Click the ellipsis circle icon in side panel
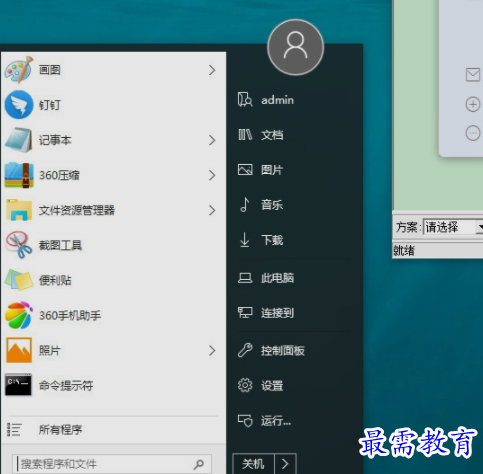The width and height of the screenshot is (483, 474). (473, 133)
